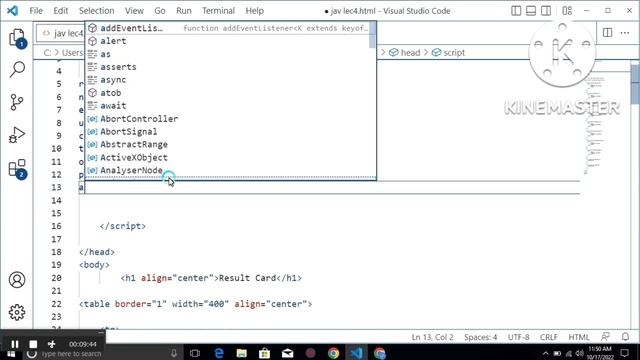
Task: Open notifications bell in status bar
Action: tap(625, 337)
